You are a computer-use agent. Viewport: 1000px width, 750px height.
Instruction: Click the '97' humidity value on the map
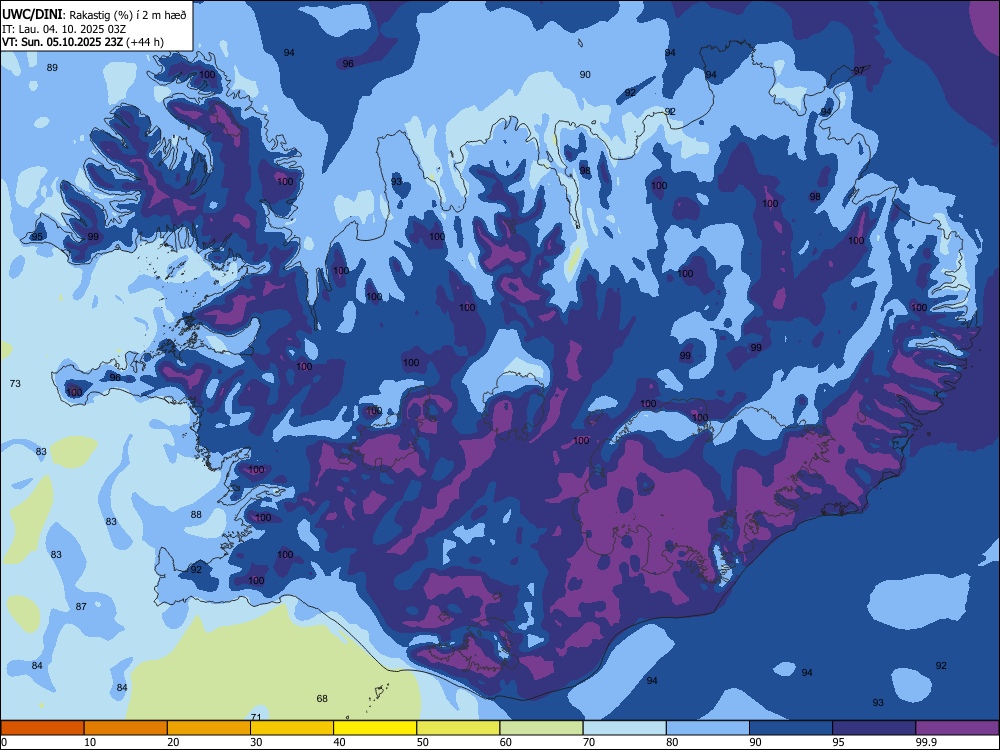[859, 70]
